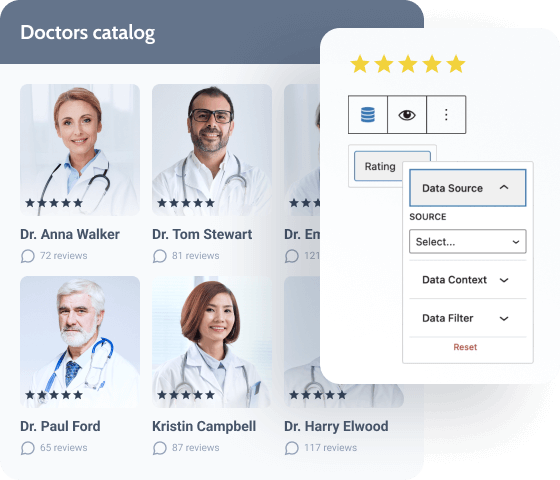Expand the Data Context section

pos(468,280)
